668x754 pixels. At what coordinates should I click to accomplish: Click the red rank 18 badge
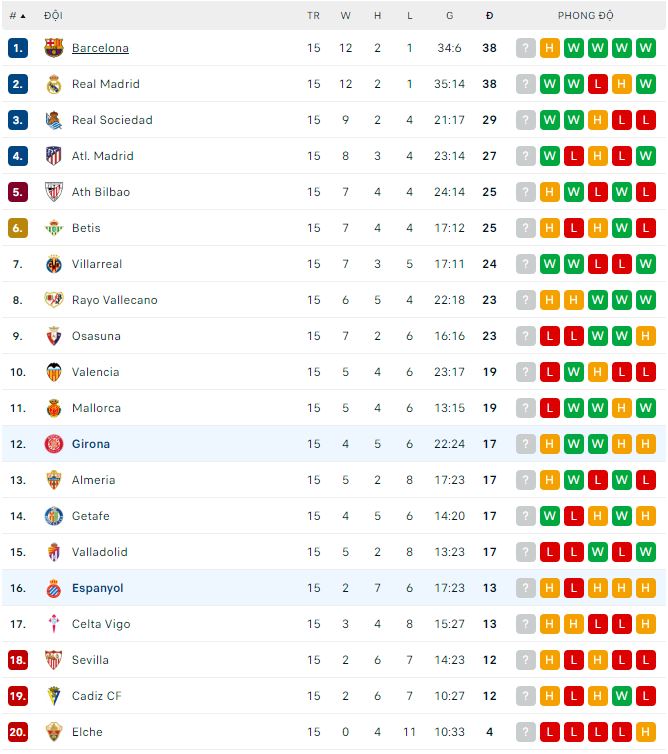(17, 660)
